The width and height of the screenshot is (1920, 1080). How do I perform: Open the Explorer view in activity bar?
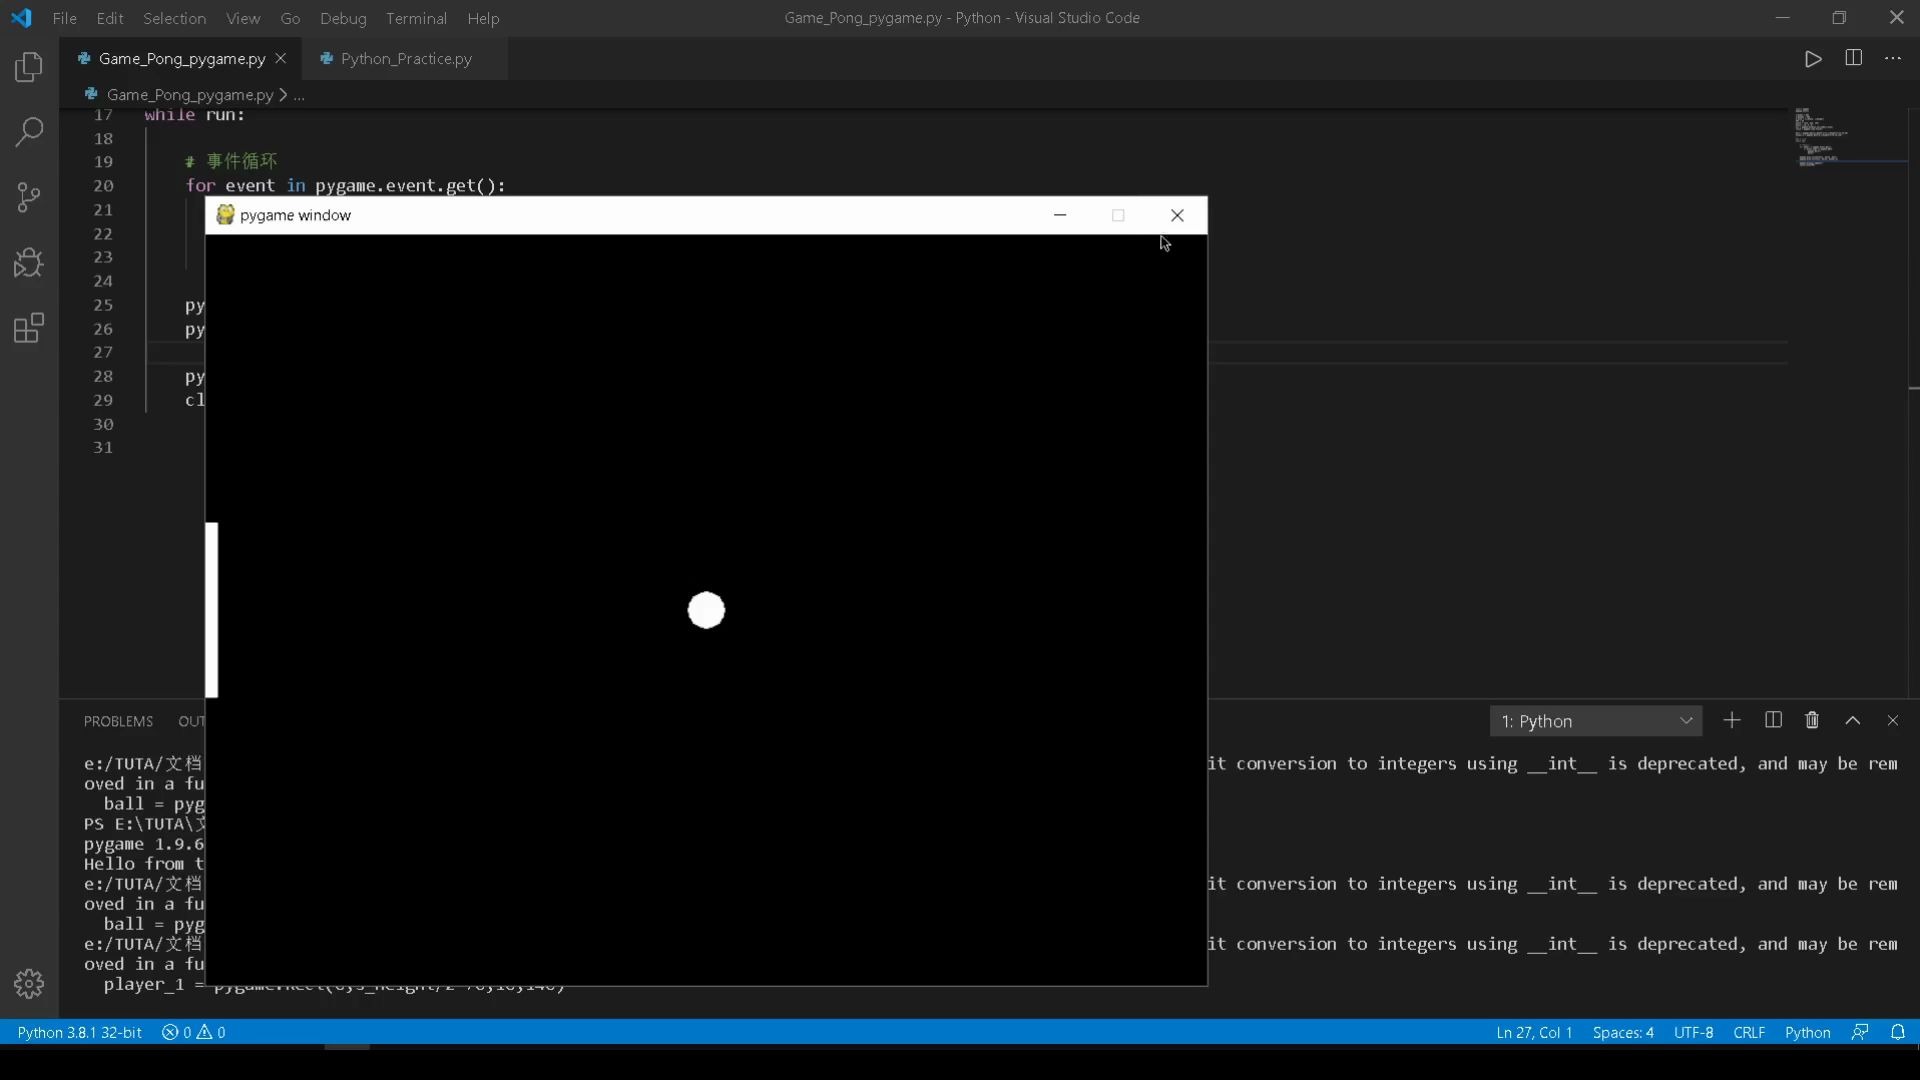click(x=29, y=67)
